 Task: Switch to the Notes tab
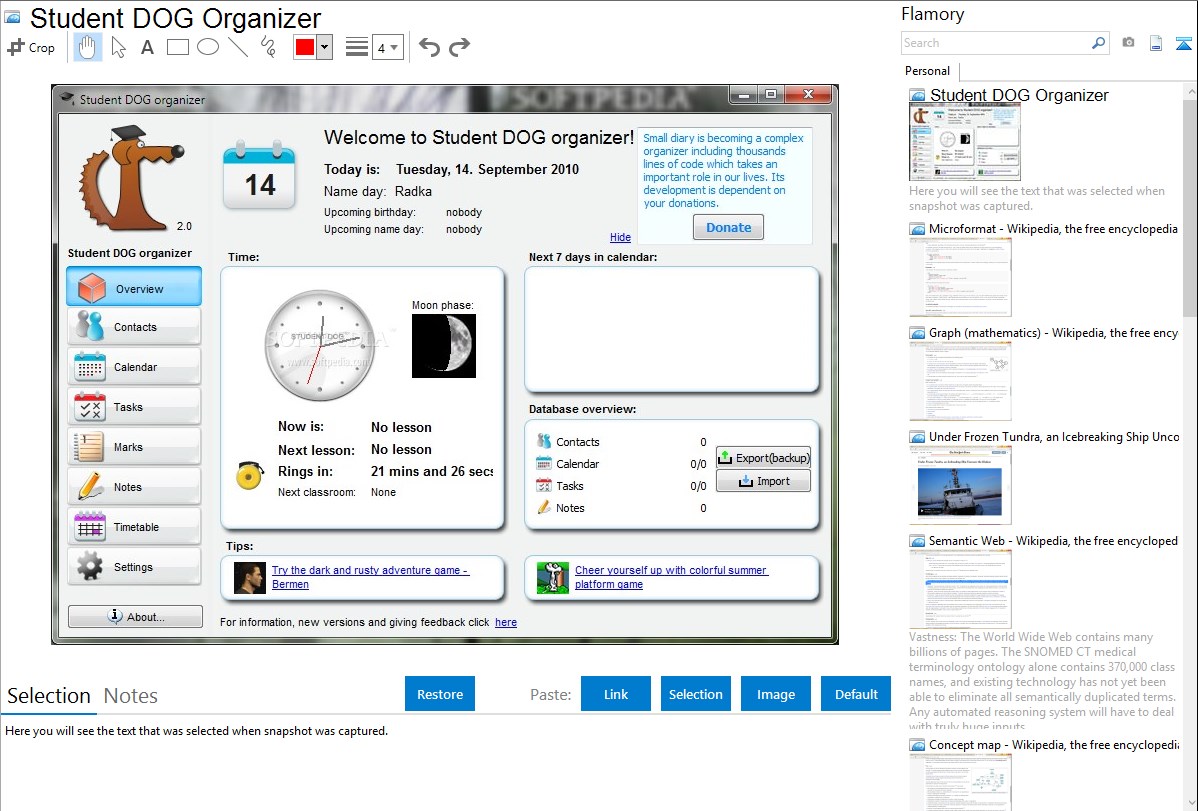click(131, 696)
